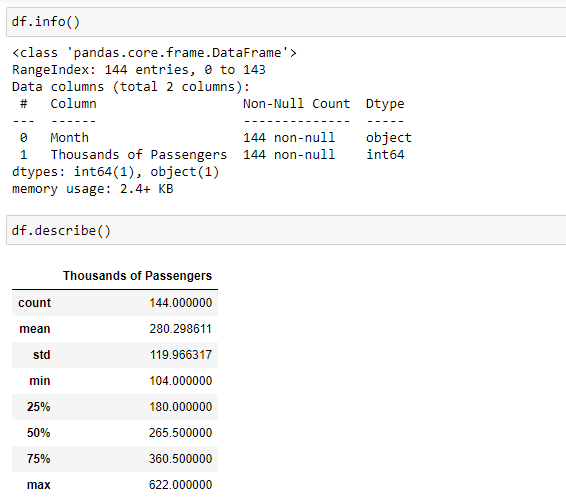
Task: Click the 75% row label
Action: pyautogui.click(x=39, y=459)
